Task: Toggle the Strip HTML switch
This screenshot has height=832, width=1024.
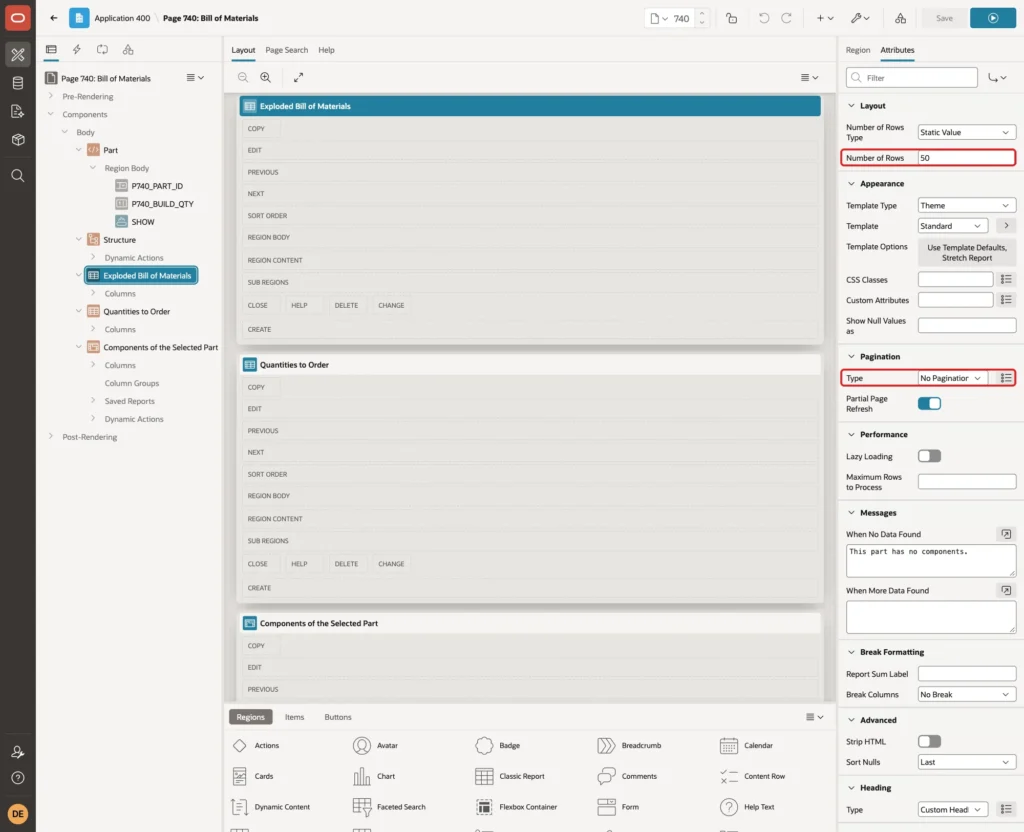Action: [x=929, y=741]
